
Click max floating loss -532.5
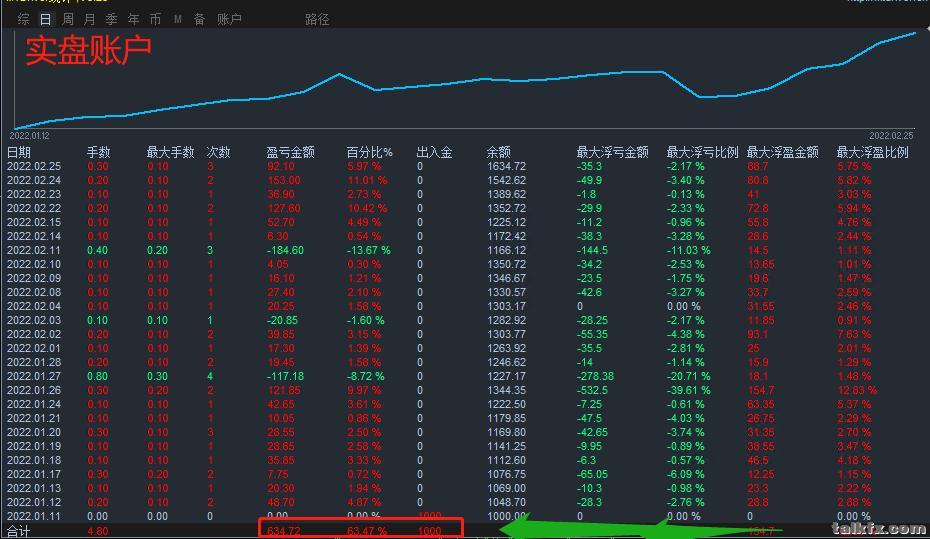pyautogui.click(x=592, y=390)
